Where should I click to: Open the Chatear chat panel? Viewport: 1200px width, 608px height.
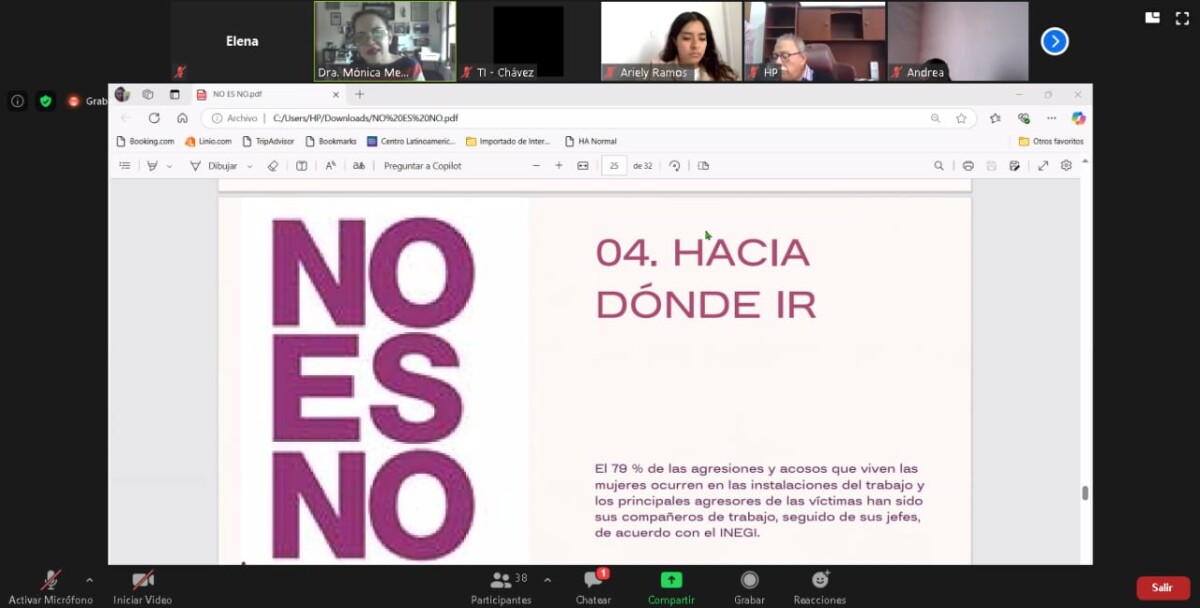point(593,587)
